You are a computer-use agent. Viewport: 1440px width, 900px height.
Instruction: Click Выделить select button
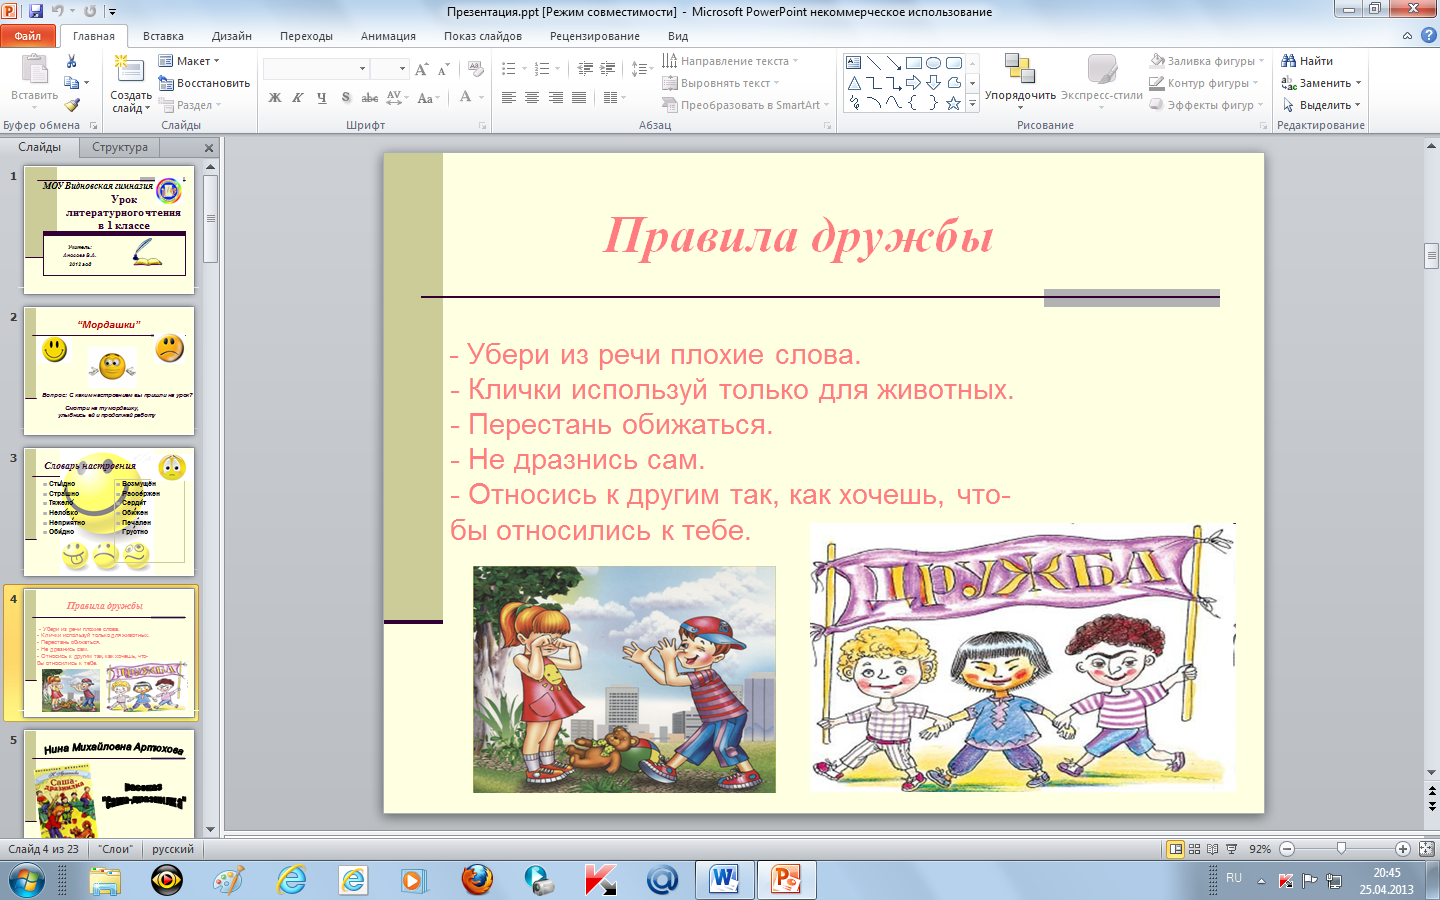[1321, 105]
